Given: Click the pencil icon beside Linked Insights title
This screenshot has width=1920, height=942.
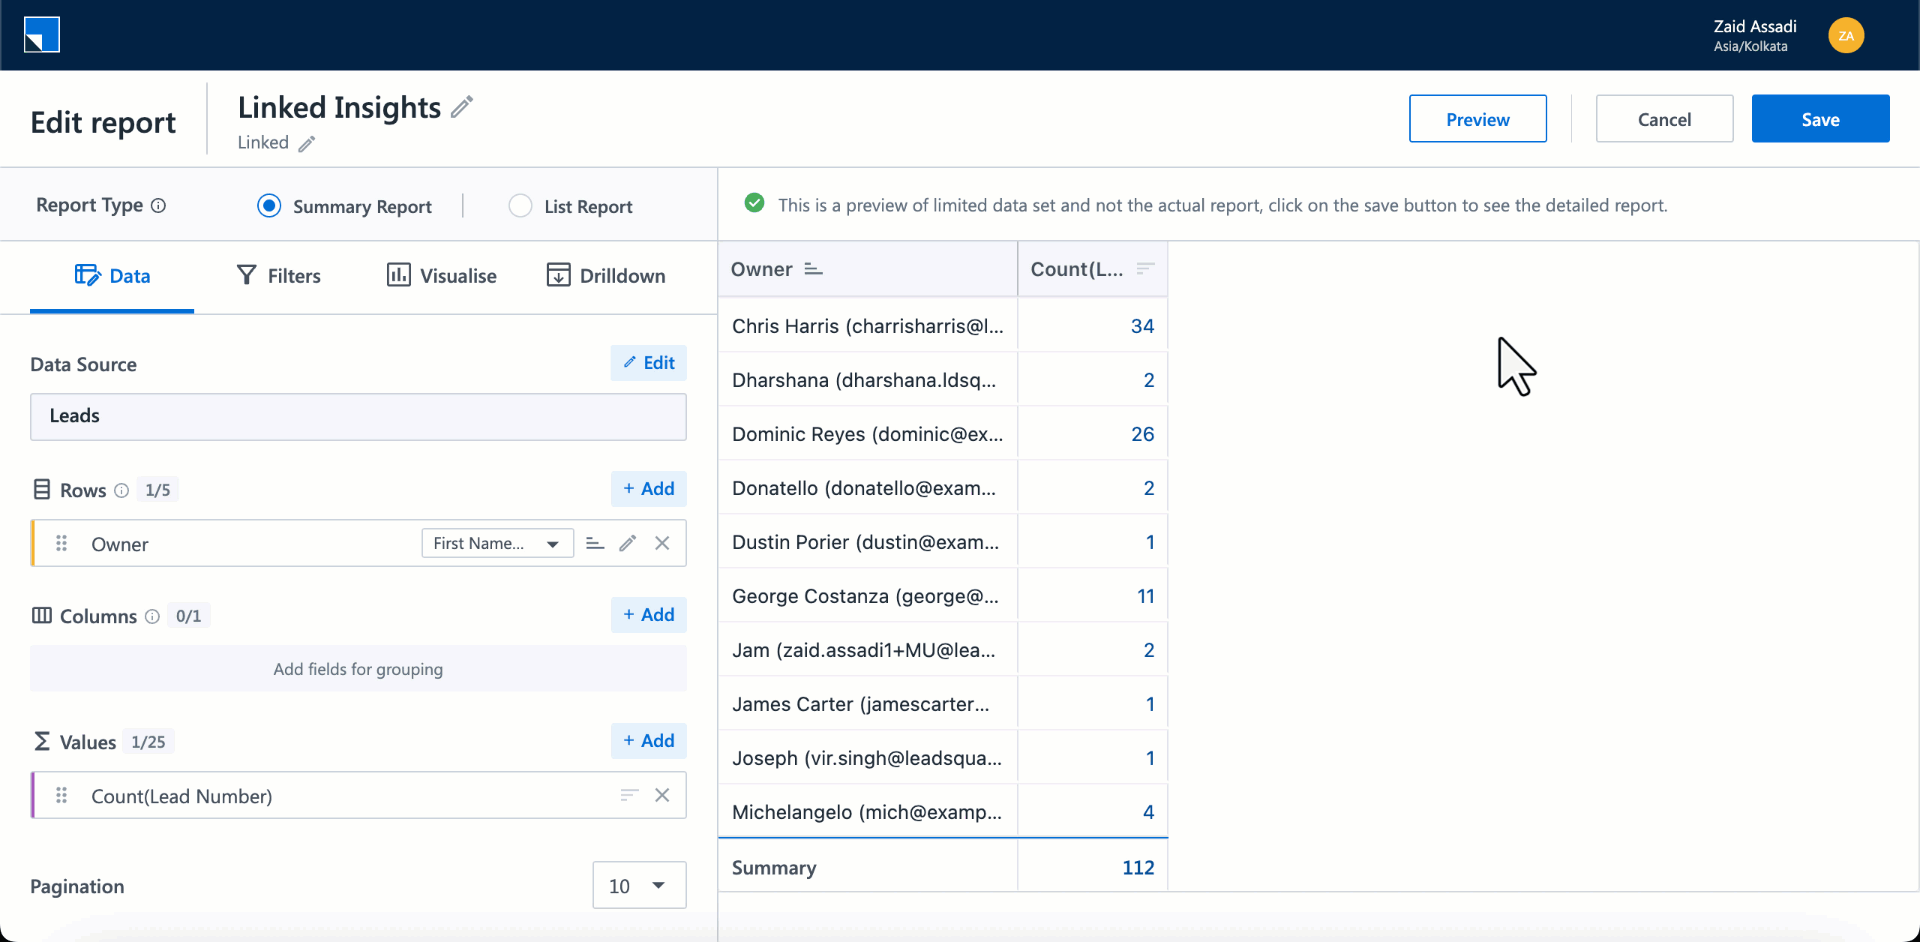Looking at the screenshot, I should (x=462, y=106).
